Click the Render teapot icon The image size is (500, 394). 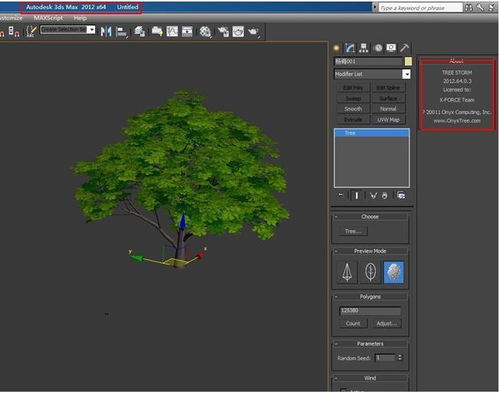coord(254,32)
